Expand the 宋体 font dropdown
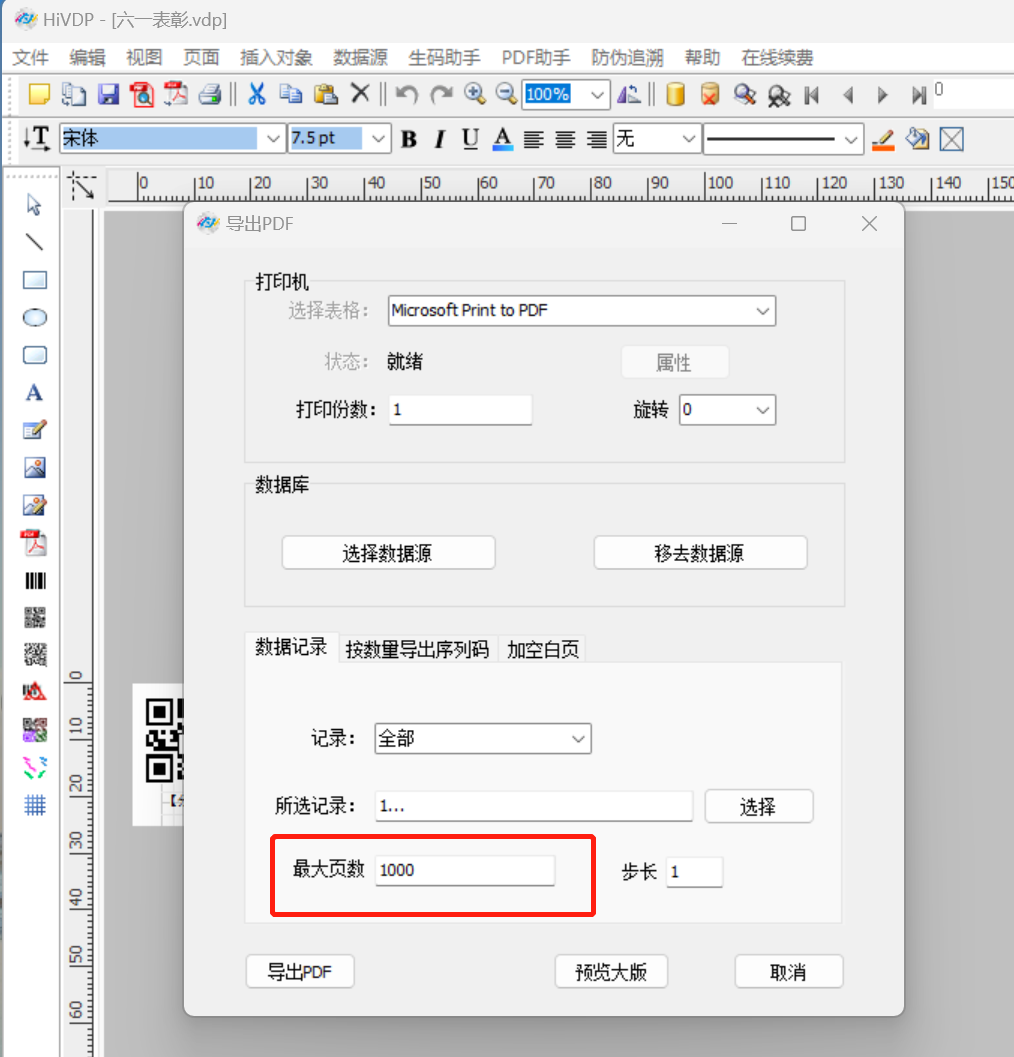 (272, 139)
